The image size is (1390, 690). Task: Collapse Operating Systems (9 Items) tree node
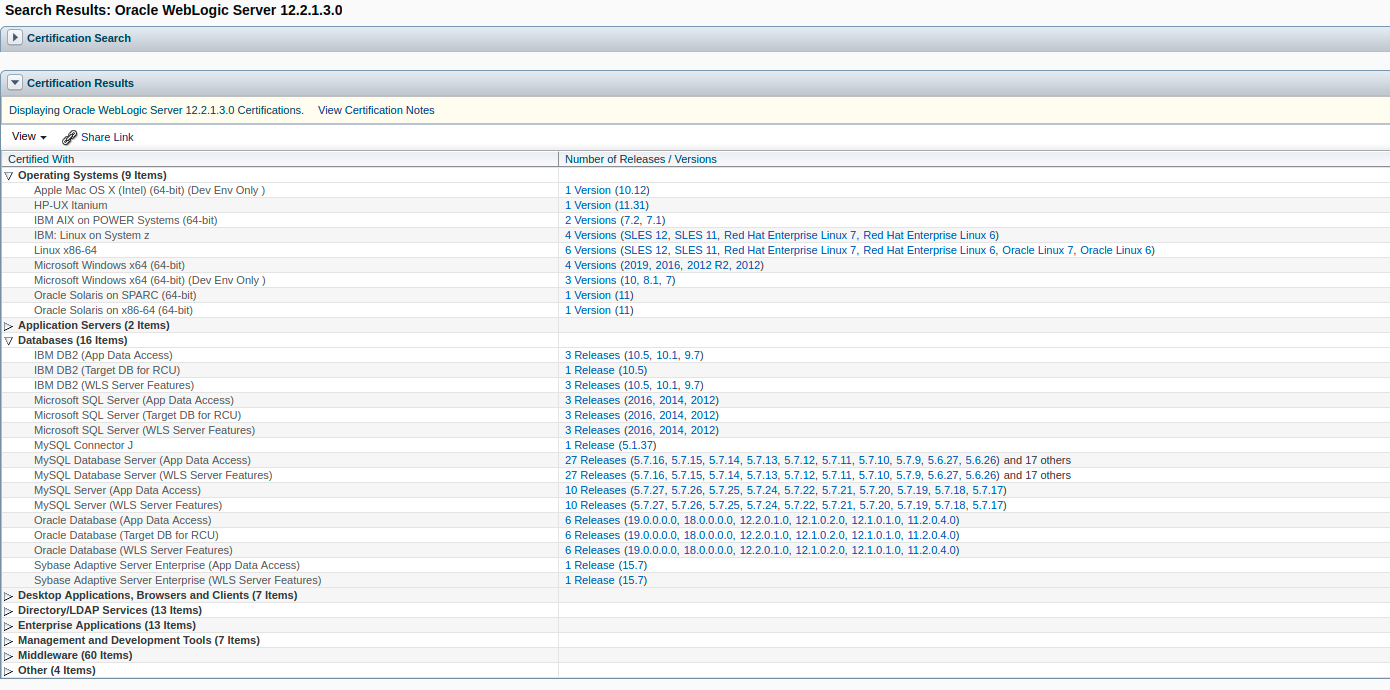coord(9,175)
